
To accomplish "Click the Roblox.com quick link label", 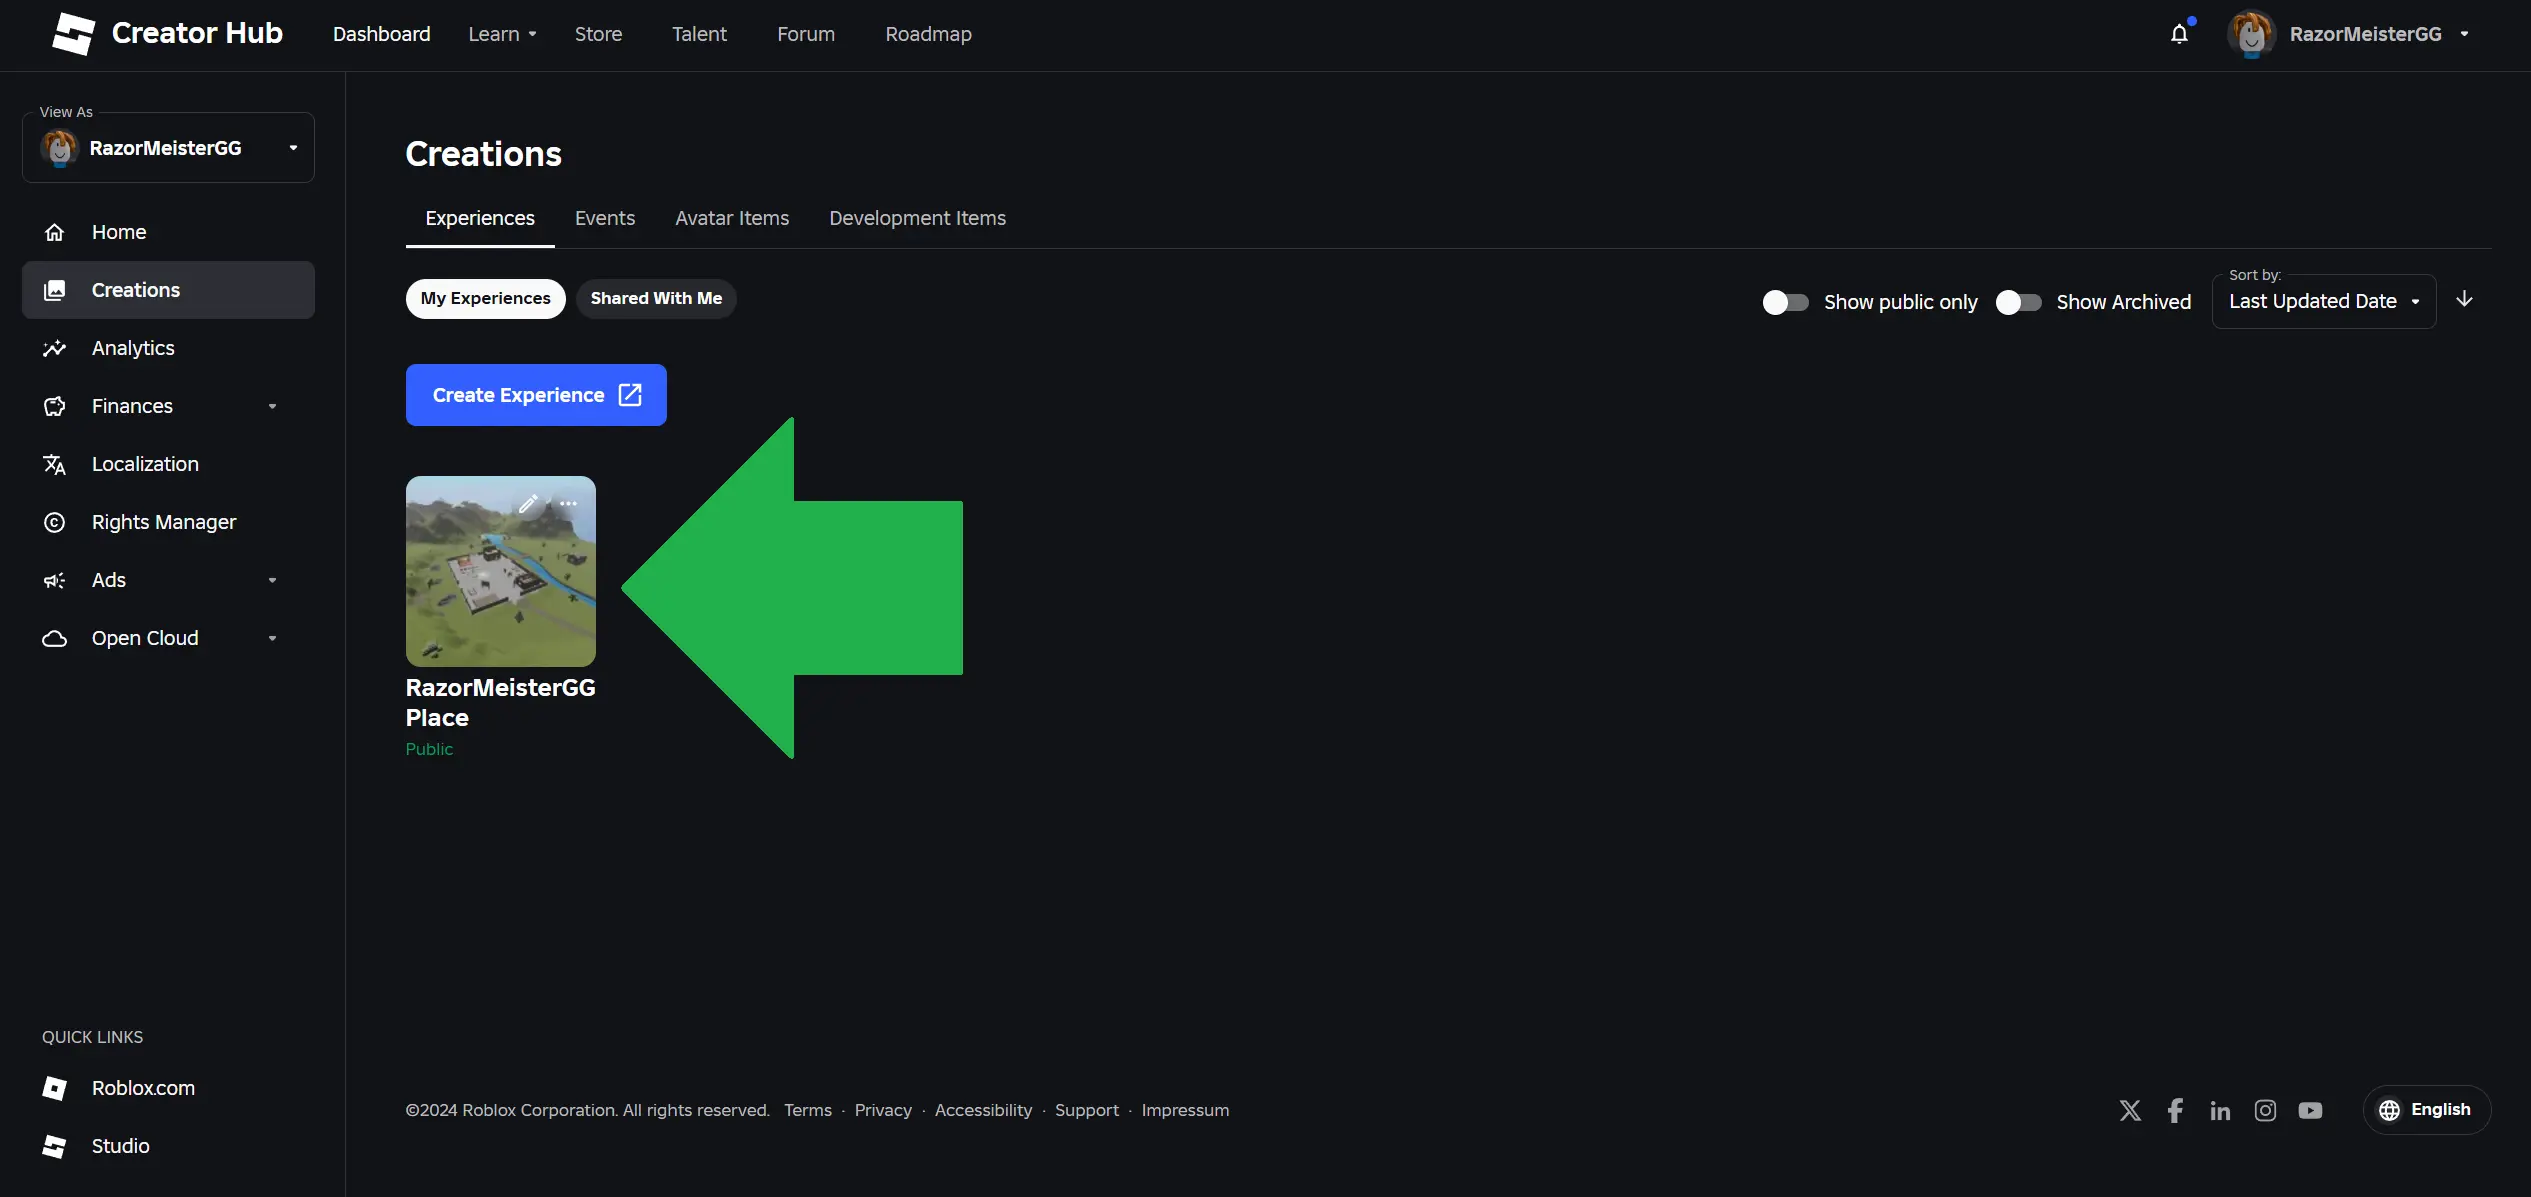I will [x=143, y=1088].
